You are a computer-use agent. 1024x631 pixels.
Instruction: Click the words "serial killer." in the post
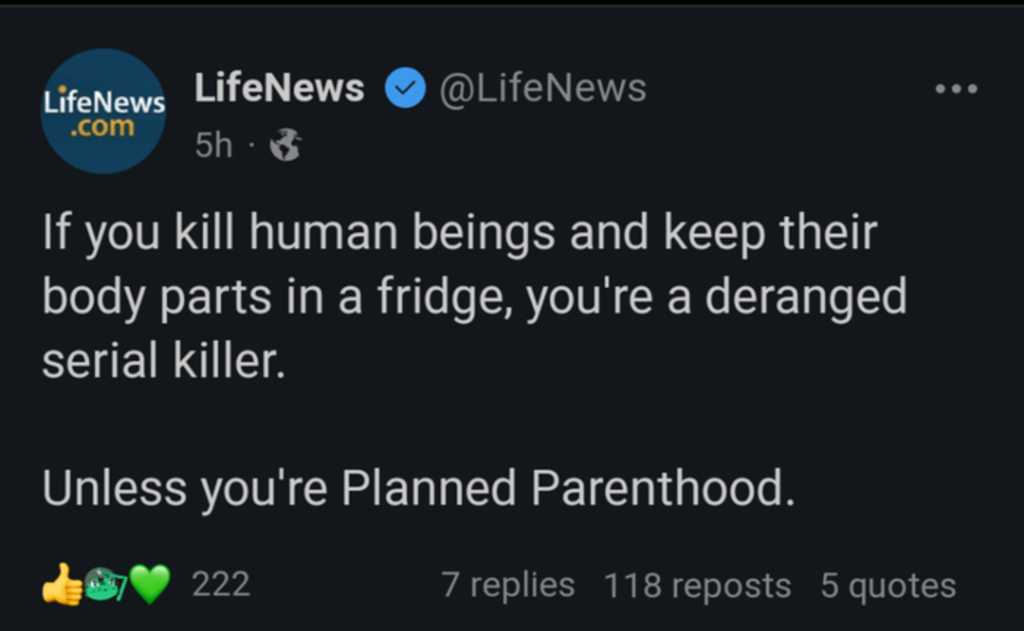pyautogui.click(x=165, y=361)
